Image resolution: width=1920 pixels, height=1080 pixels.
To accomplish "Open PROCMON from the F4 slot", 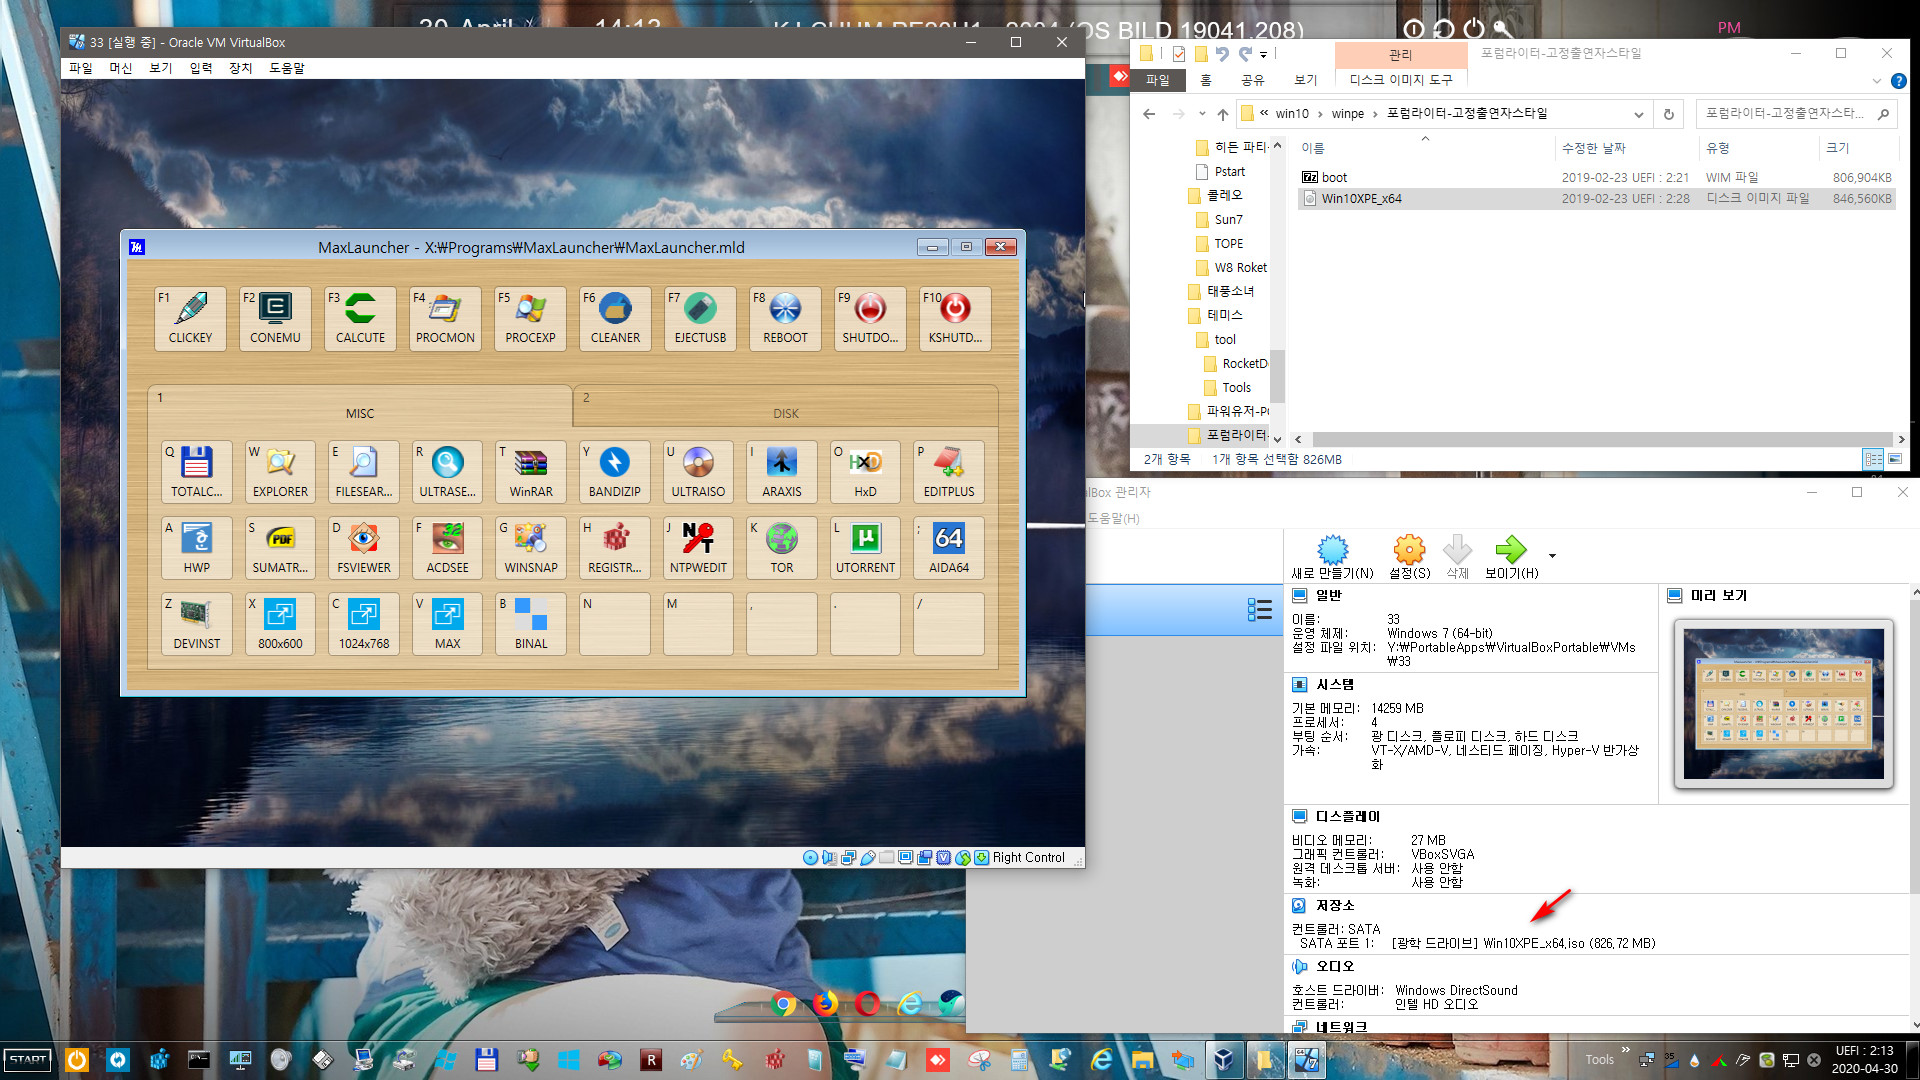I will [445, 318].
